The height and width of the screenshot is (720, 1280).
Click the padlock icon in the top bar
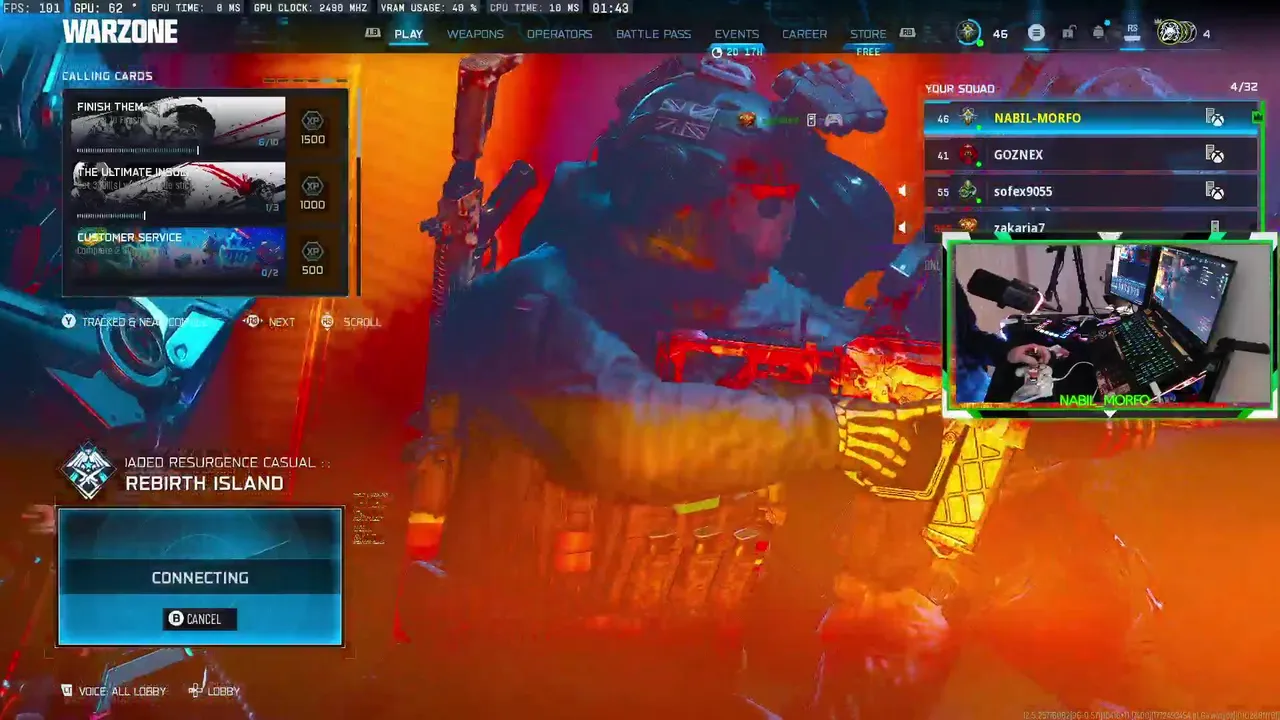click(1068, 33)
